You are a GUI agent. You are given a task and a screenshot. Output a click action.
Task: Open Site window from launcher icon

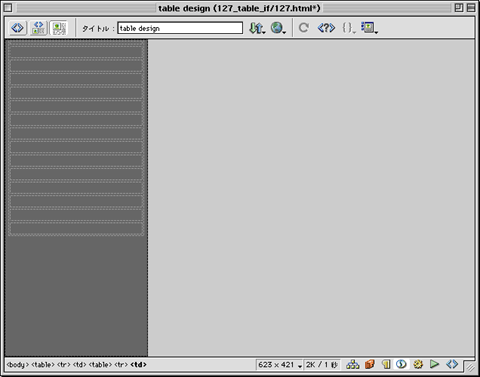352,364
